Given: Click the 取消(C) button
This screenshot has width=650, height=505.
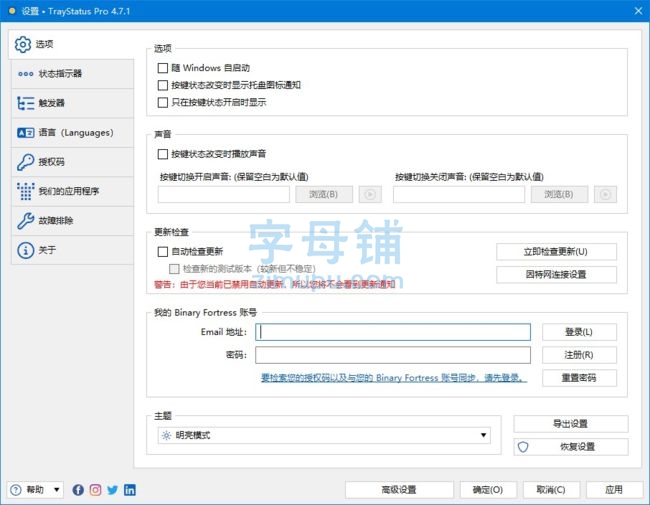Looking at the screenshot, I should pyautogui.click(x=551, y=490).
